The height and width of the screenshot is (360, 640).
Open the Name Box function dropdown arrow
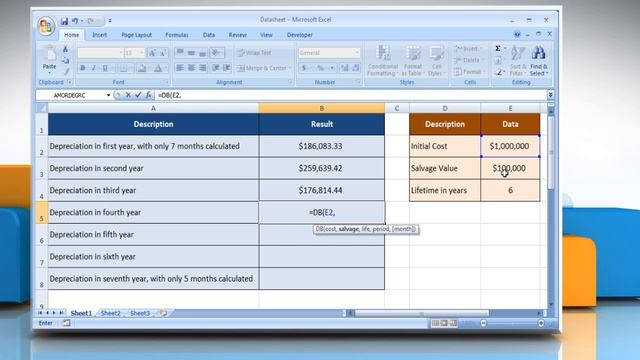pyautogui.click(x=108, y=96)
